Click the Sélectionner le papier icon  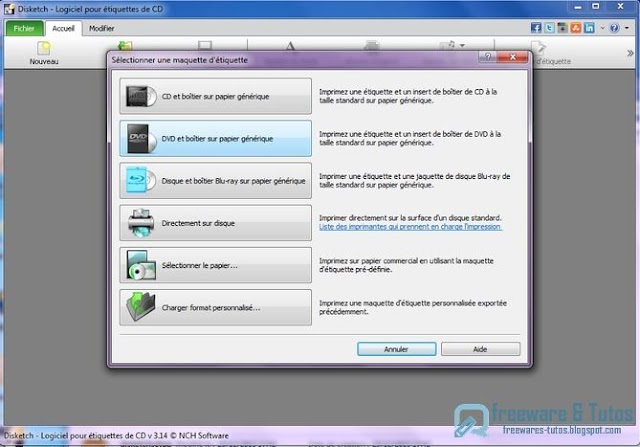(141, 265)
